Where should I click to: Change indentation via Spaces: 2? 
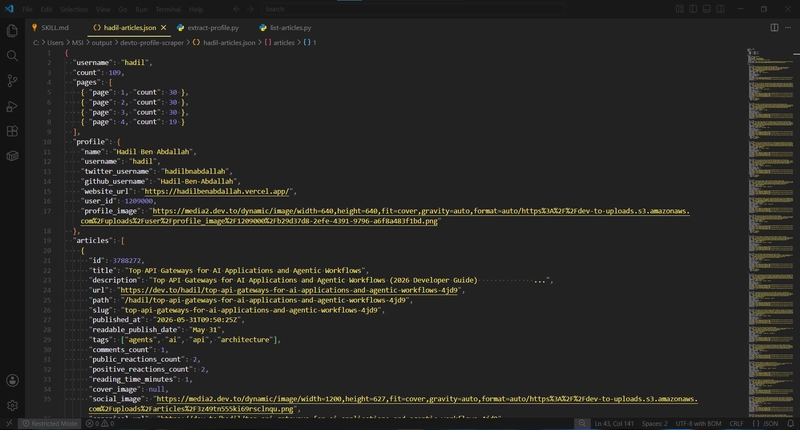(x=655, y=423)
